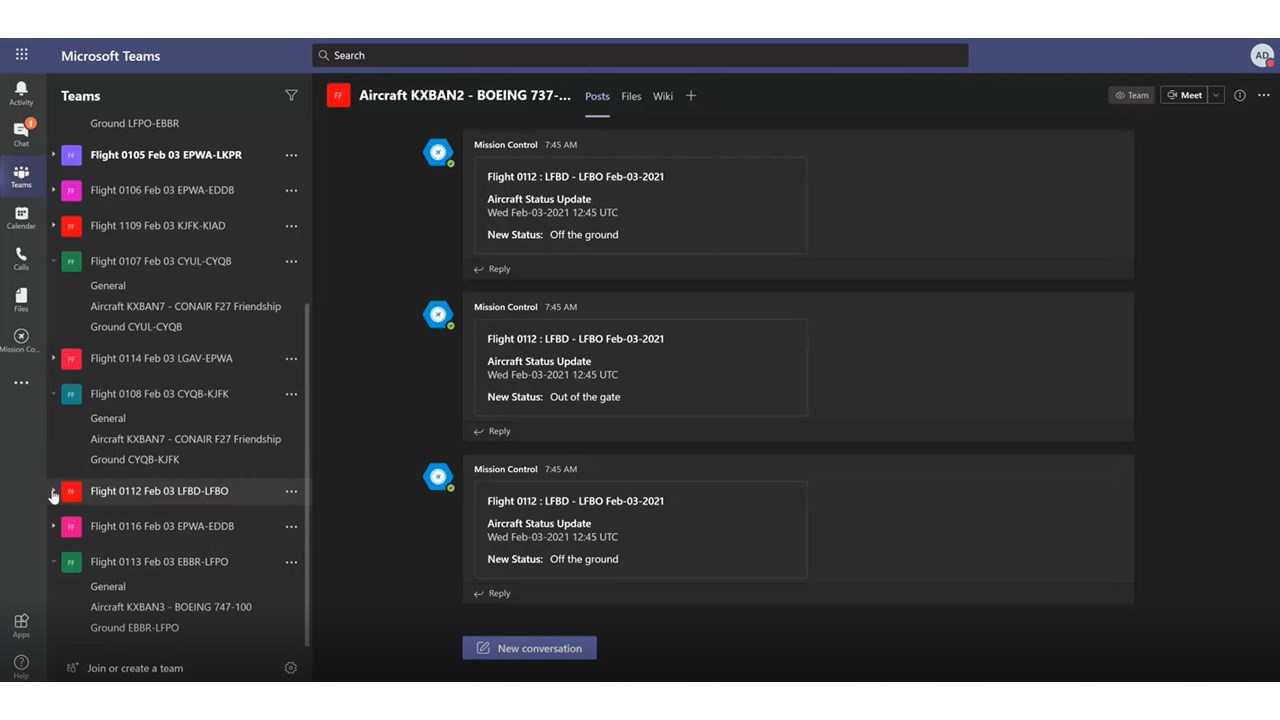Viewport: 1280px width, 720px height.
Task: Open Calls in the sidebar
Action: (x=21, y=258)
